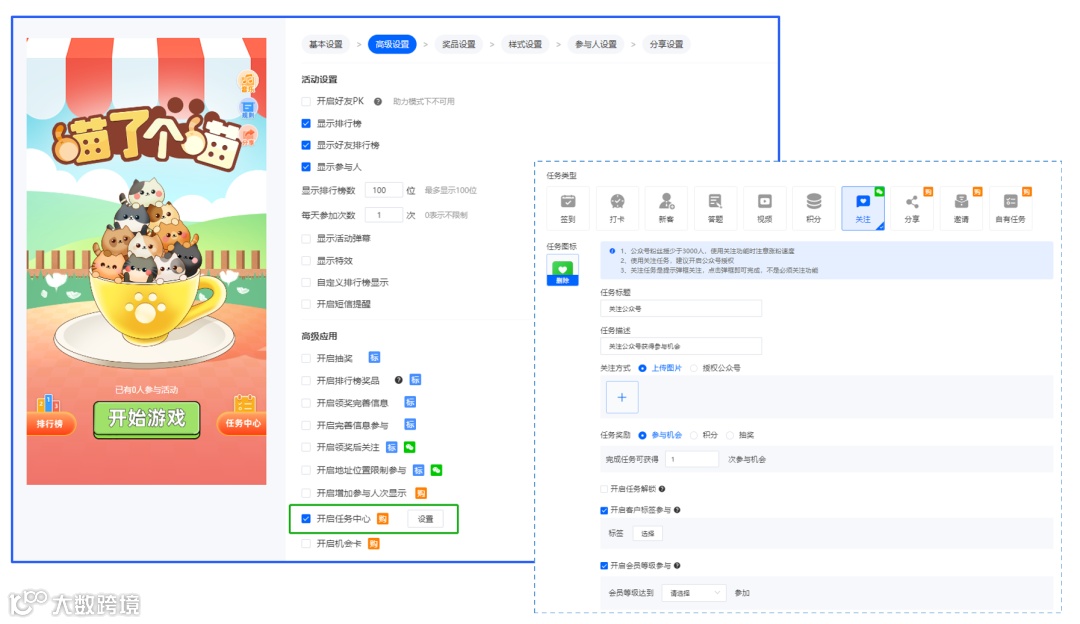Viewport: 1080px width, 624px height.
Task: Switch to the 高级设置 tab
Action: (x=392, y=44)
